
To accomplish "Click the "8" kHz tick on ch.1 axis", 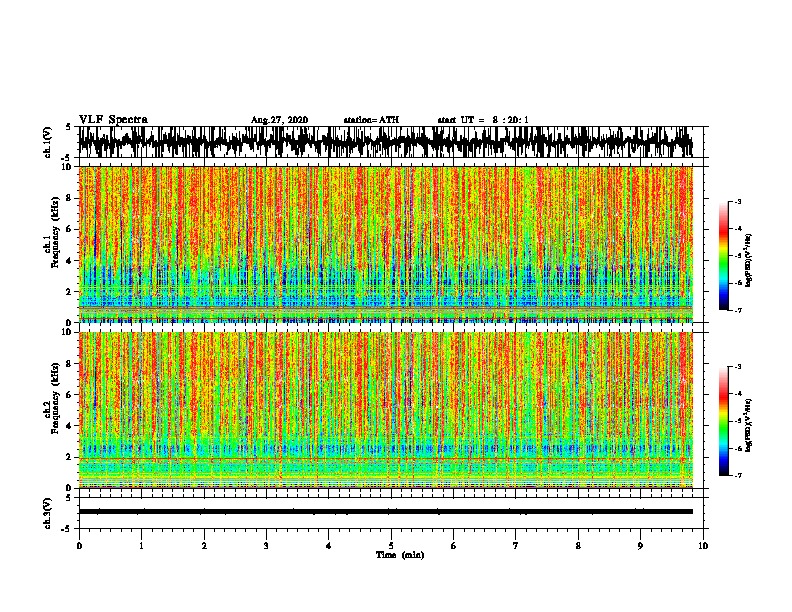I will point(70,198).
